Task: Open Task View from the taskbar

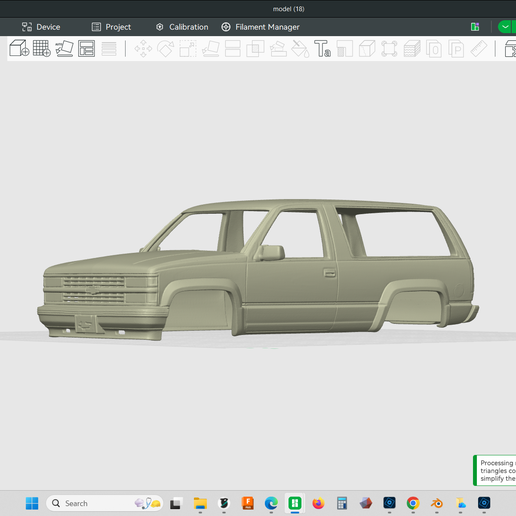Action: tap(176, 503)
